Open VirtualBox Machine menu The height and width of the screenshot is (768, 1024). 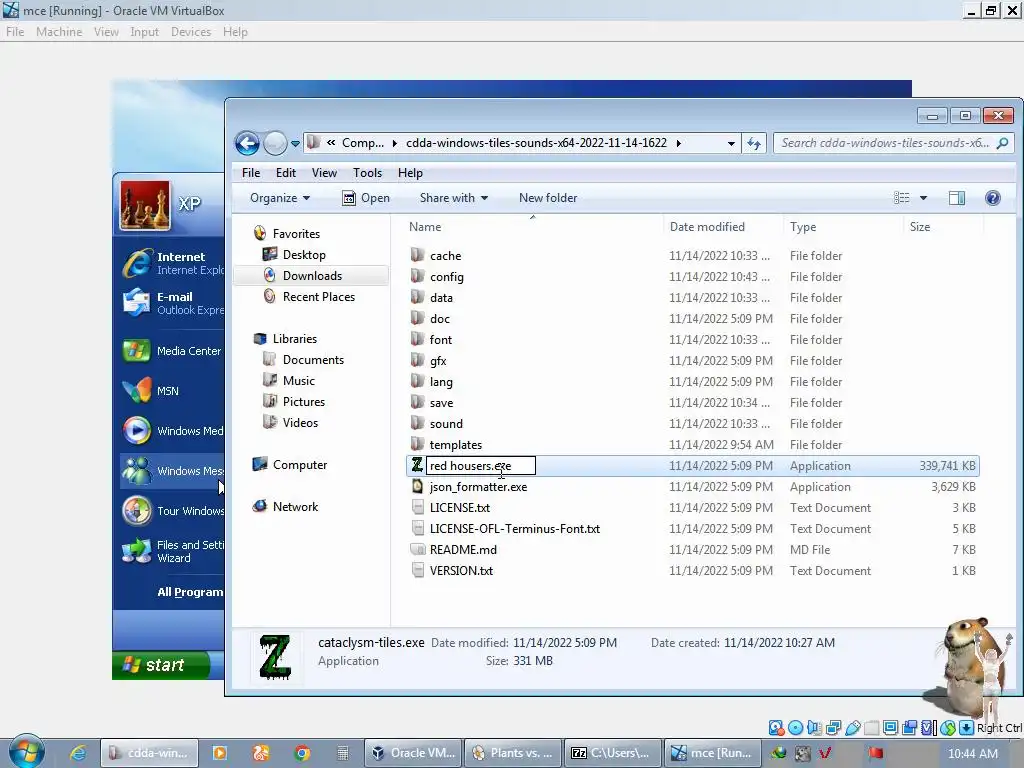click(x=59, y=32)
